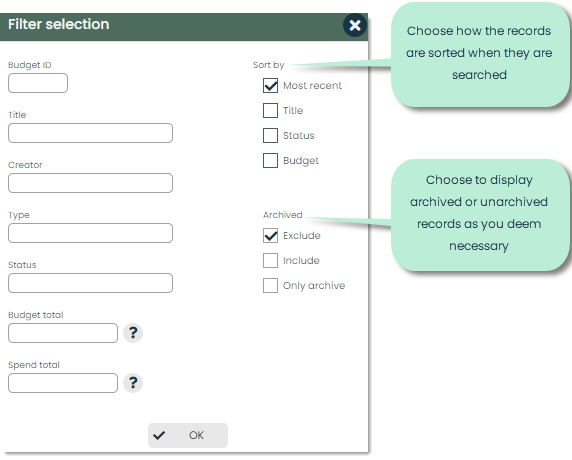Click the OK button checkmark icon
The height and width of the screenshot is (460, 572).
[x=159, y=435]
